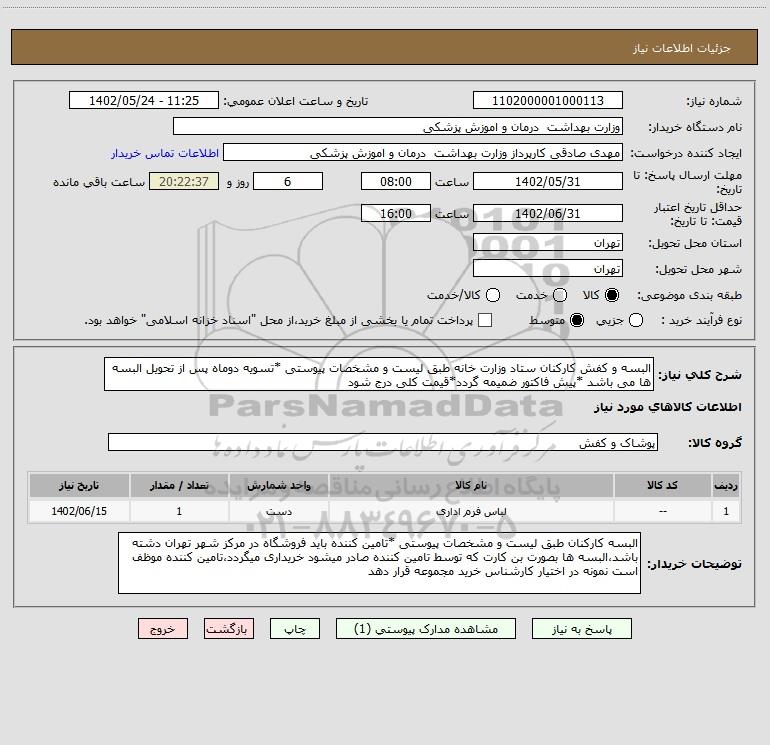770x745 pixels.
Task: Click the goods group field پوشاک و کفش
Action: [383, 442]
